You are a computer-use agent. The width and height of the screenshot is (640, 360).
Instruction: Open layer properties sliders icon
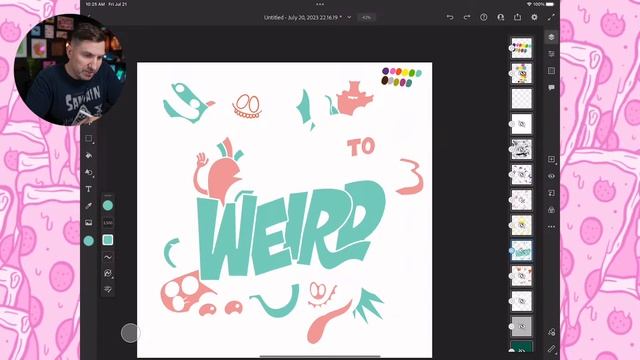pos(551,54)
